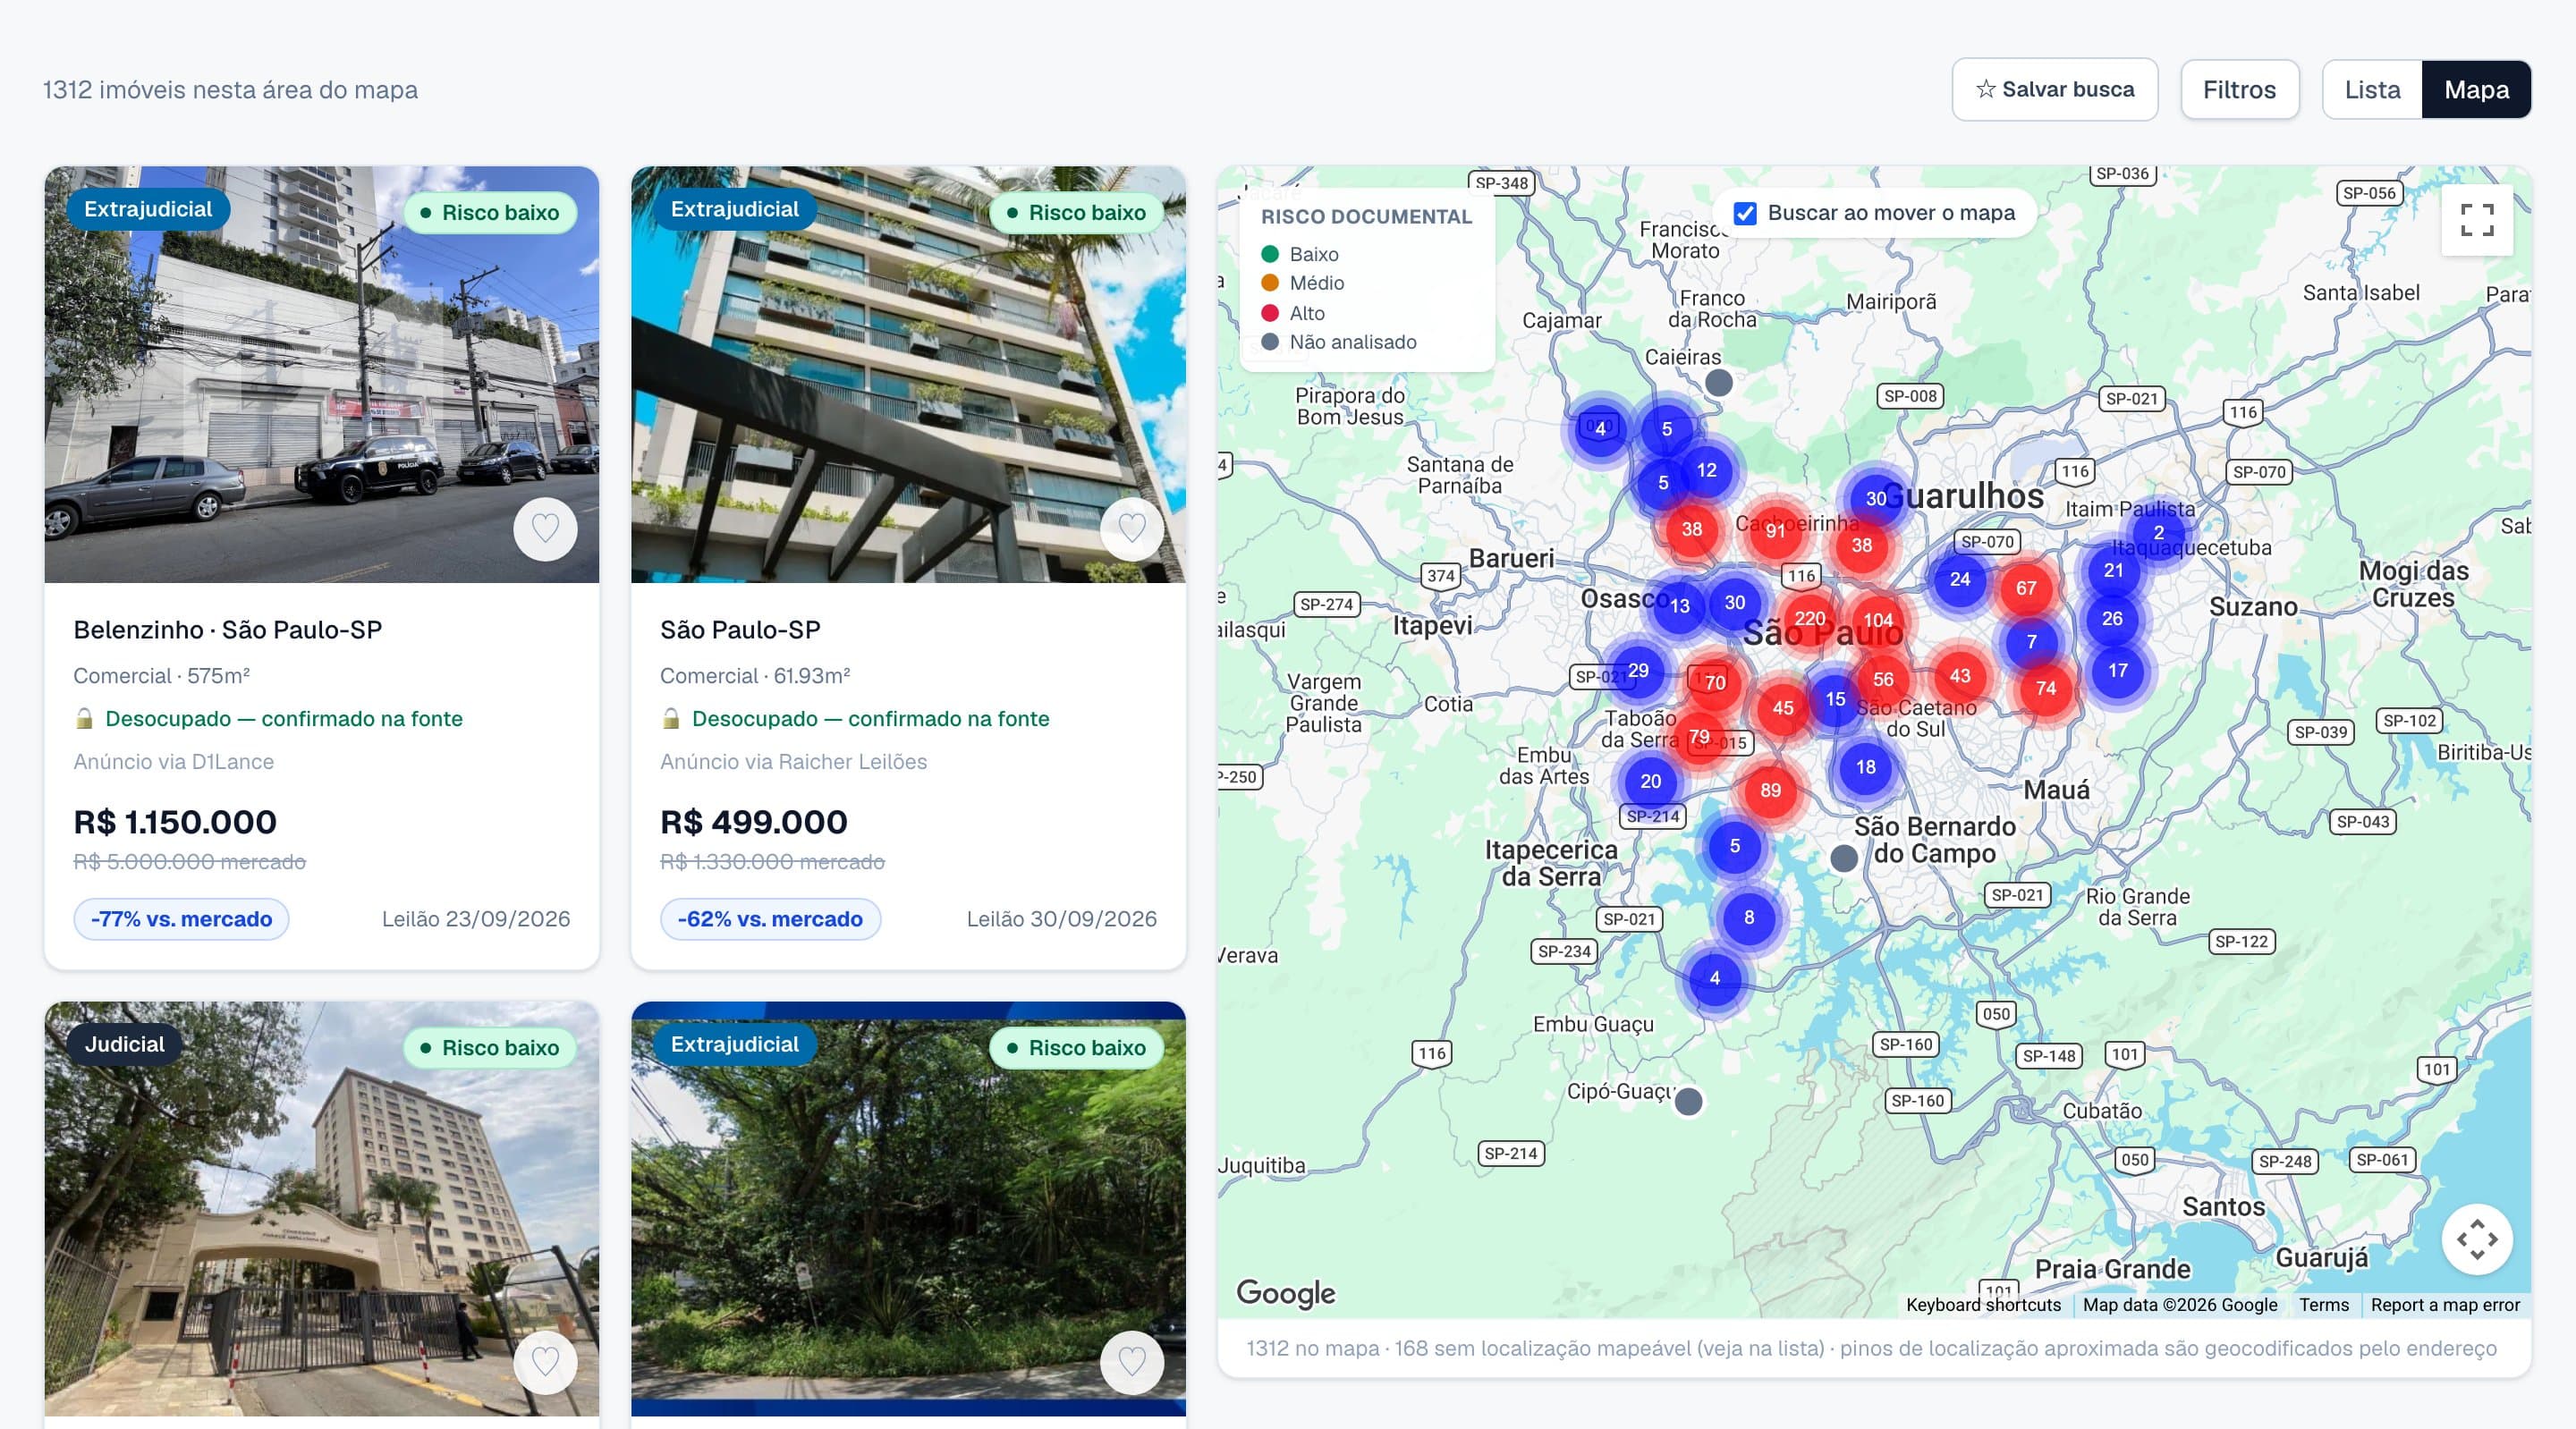The width and height of the screenshot is (2576, 1429).
Task: Switch to Lista view
Action: pos(2372,90)
